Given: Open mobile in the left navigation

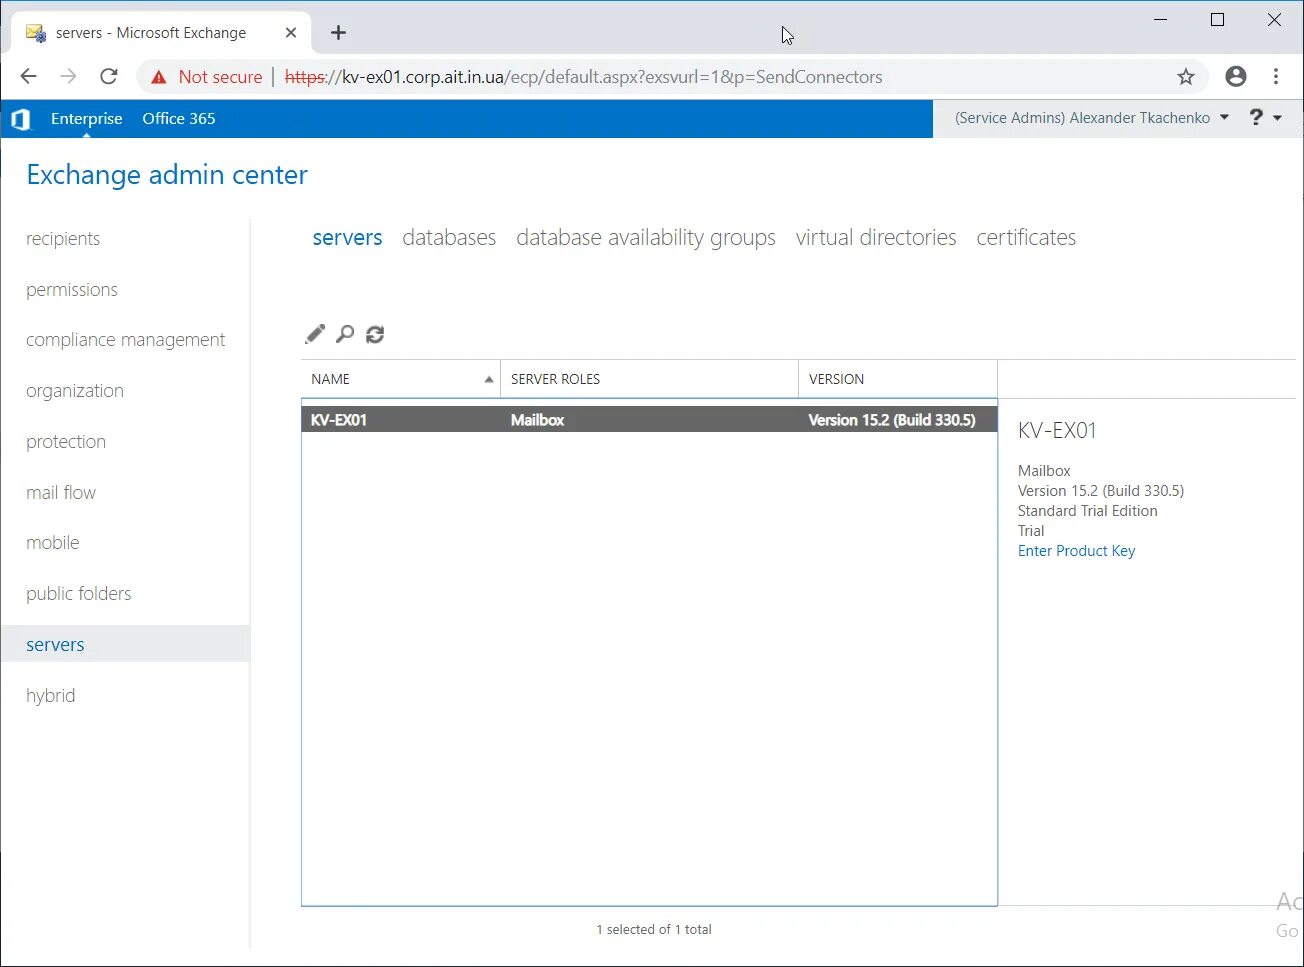Looking at the screenshot, I should click(53, 543).
